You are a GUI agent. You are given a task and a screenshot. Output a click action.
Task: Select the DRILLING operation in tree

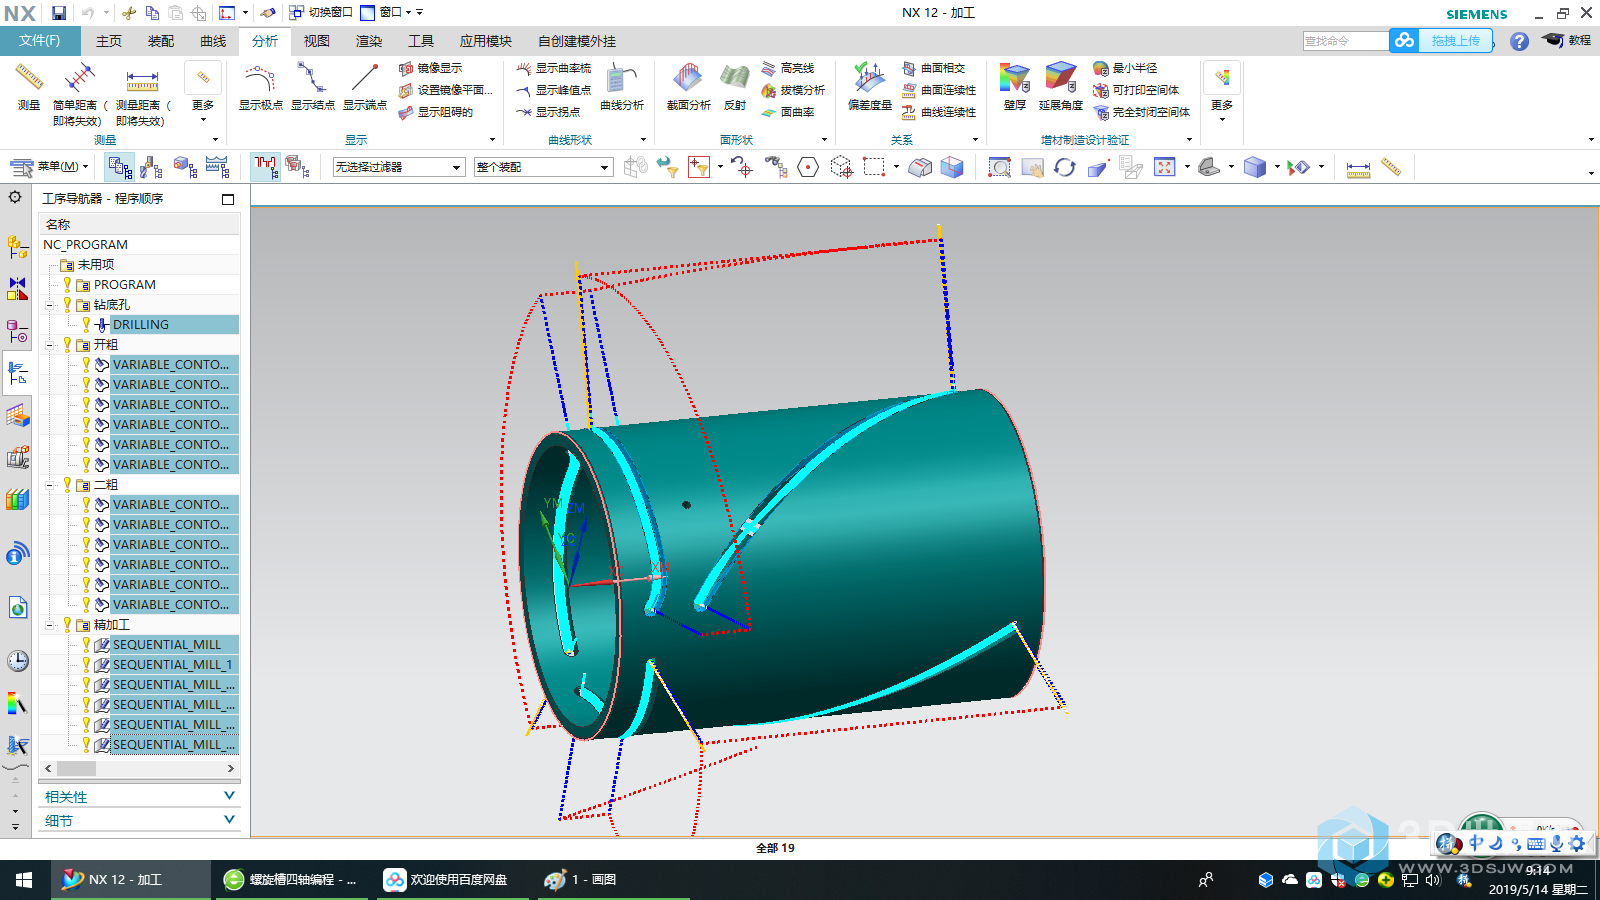point(140,325)
